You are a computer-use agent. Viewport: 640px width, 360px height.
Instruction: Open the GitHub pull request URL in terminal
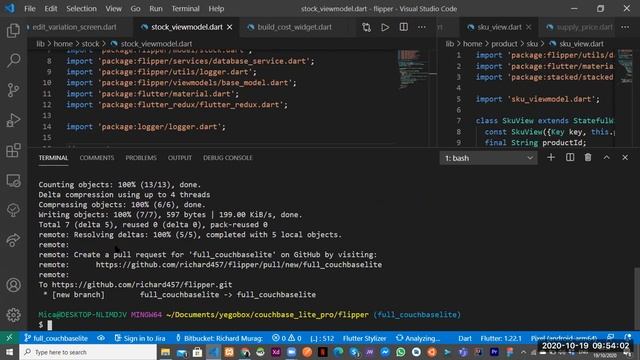(239, 264)
